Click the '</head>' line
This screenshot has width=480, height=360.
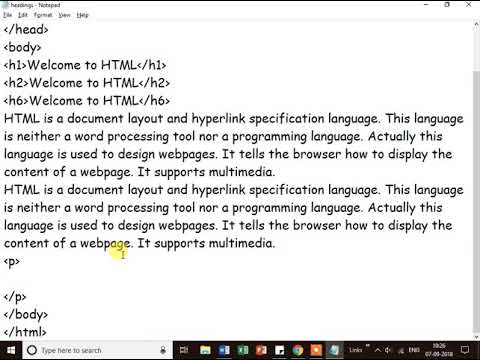(26, 29)
